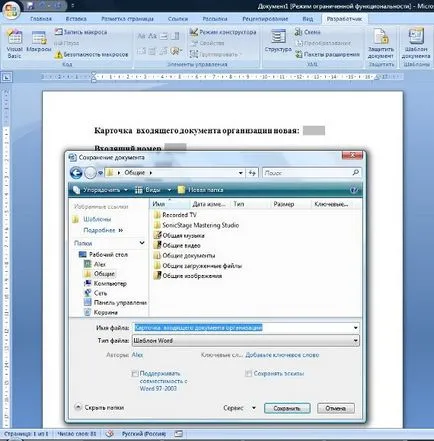Open SonicStage Mastering Studio folder
Image resolution: width=434 pixels, height=441 pixels.
[x=196, y=225]
